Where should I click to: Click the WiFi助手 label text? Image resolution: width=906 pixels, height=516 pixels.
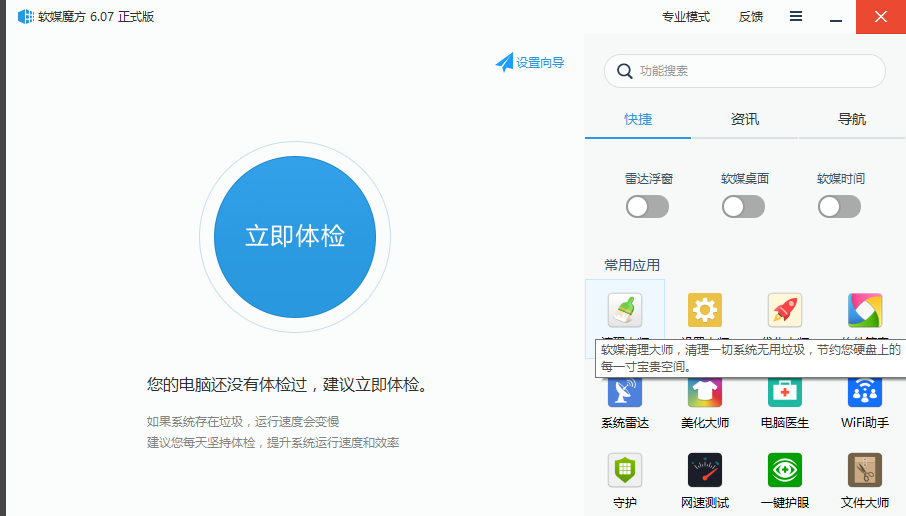pyautogui.click(x=864, y=423)
